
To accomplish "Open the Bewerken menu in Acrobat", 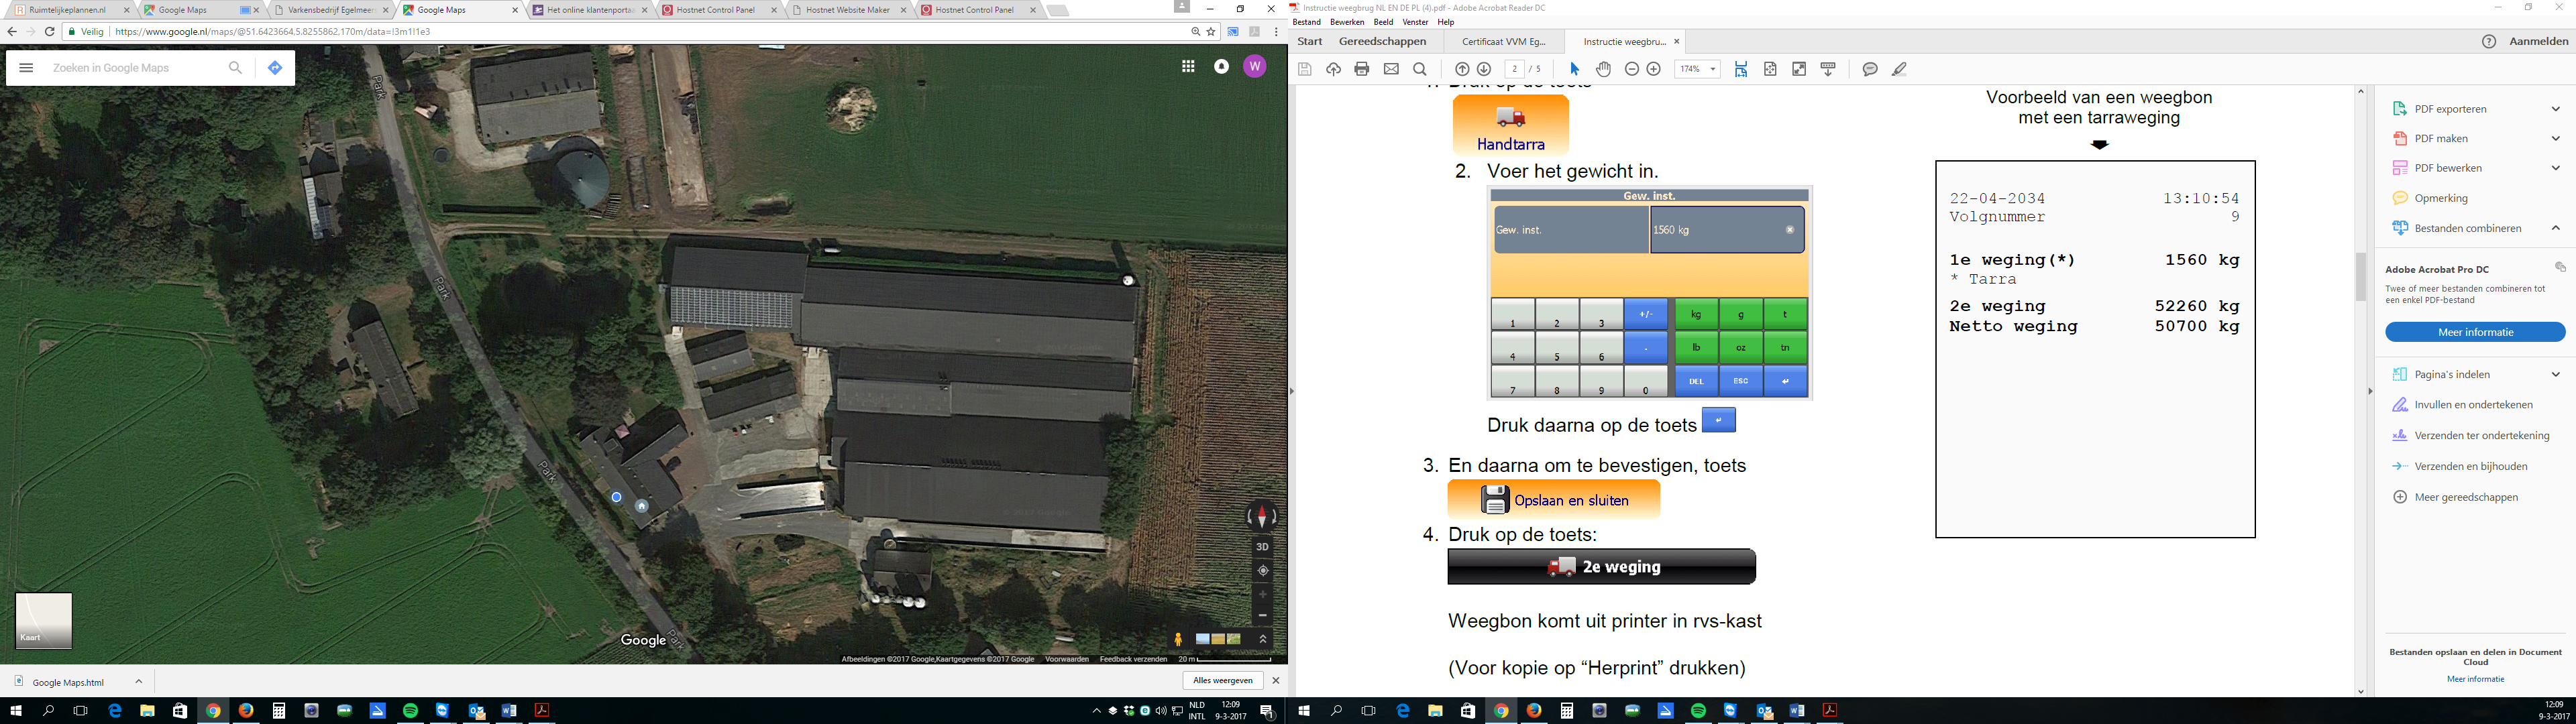I will pos(1347,22).
